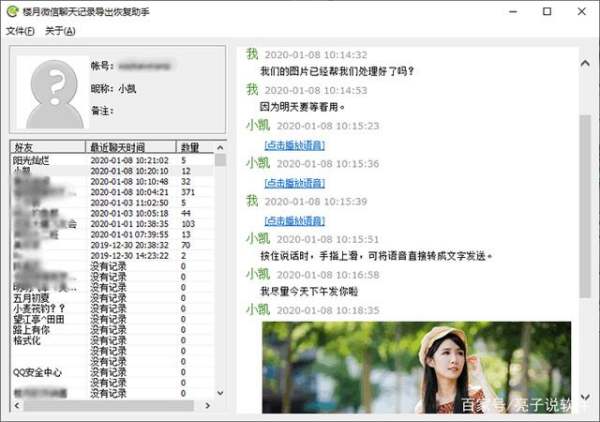Click the 昵称: 小凯 field

pos(113,89)
